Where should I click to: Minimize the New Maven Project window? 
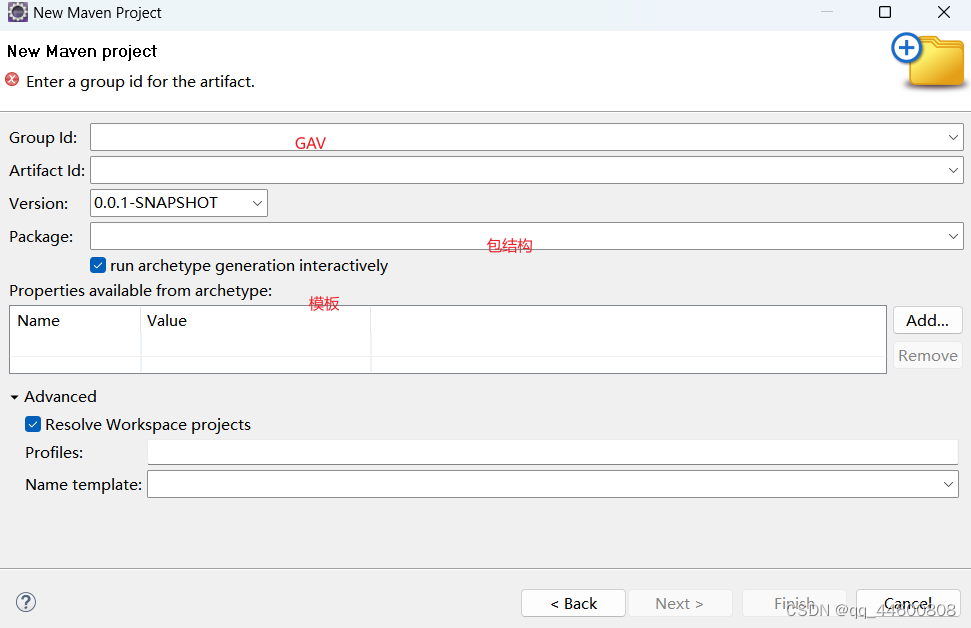[x=827, y=12]
